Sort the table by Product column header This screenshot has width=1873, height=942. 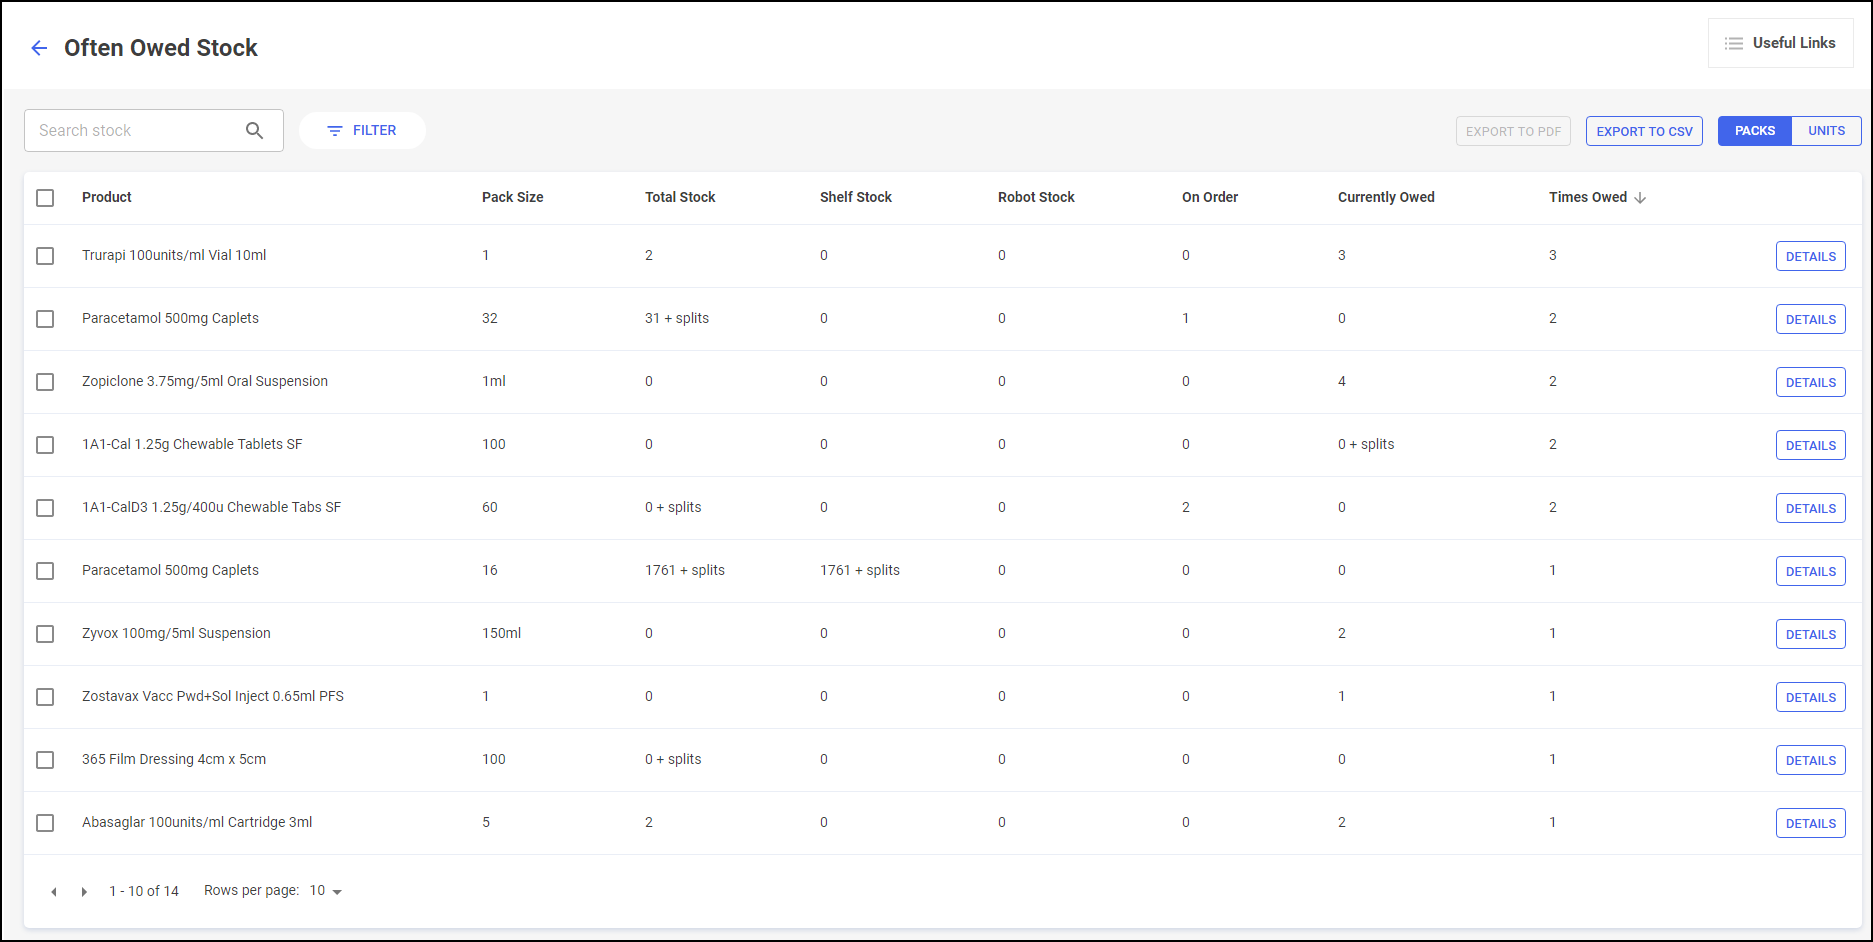pyautogui.click(x=107, y=197)
